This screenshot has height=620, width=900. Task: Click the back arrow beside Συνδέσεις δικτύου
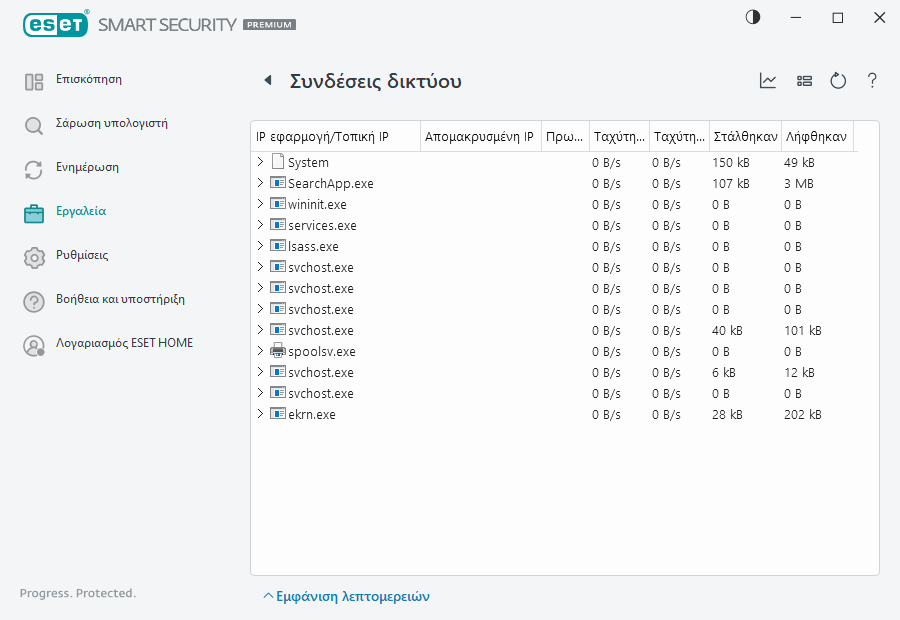(267, 81)
